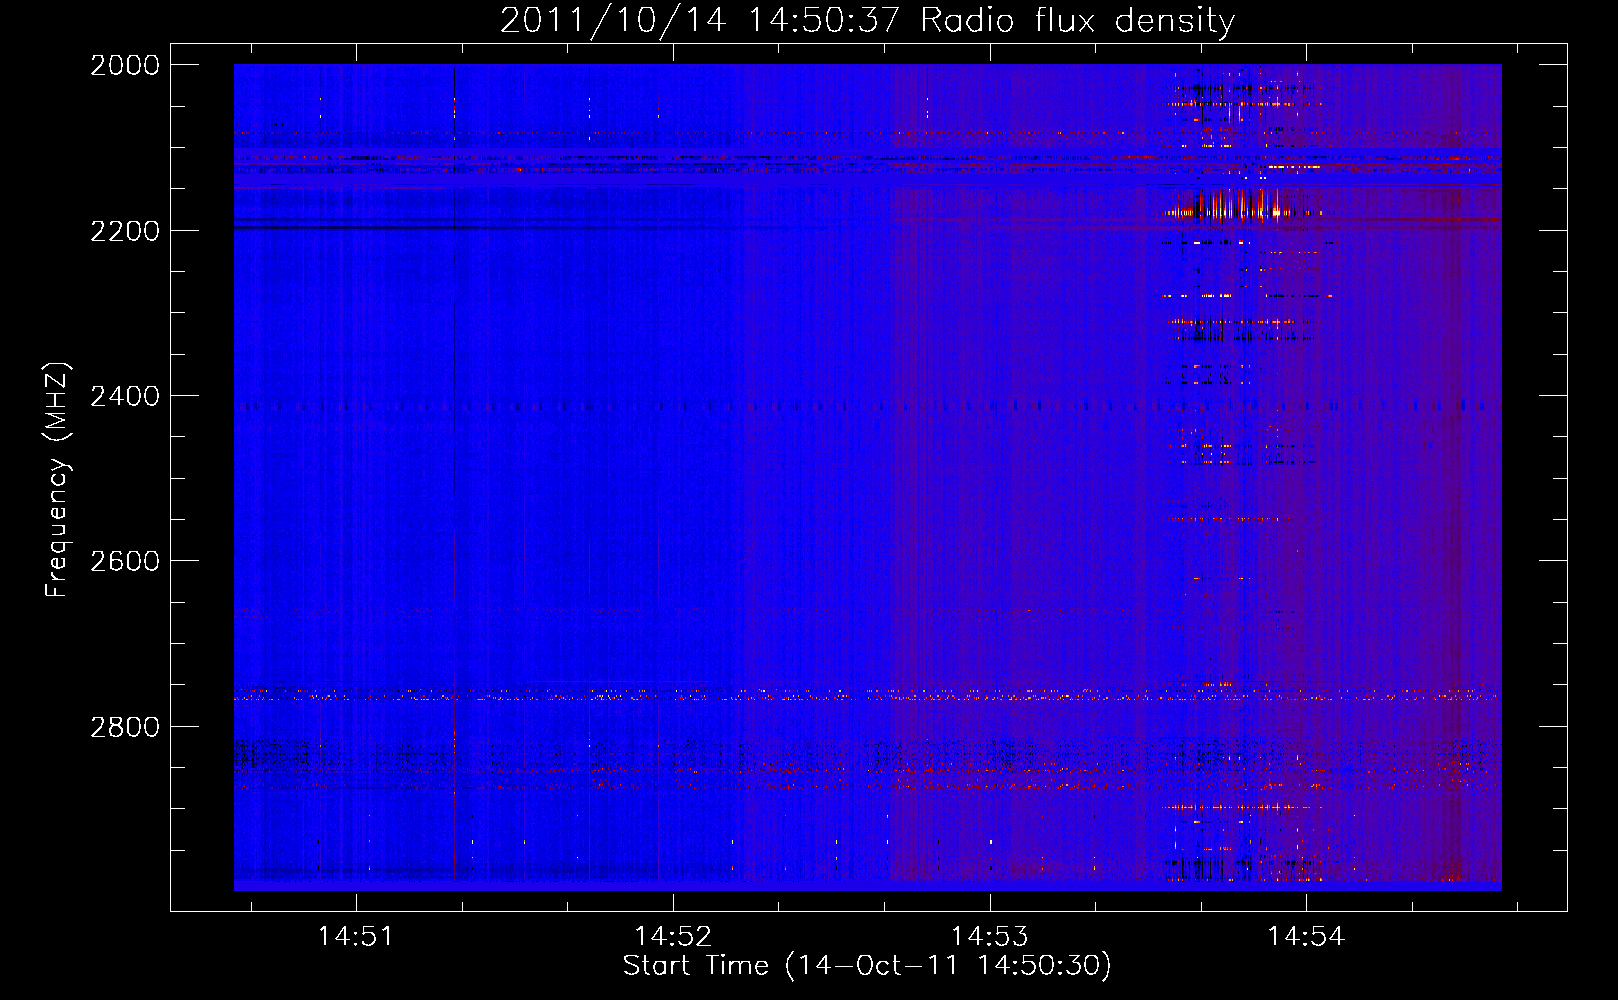Click the 2000 frequency tick label
This screenshot has height=1000, width=1618.
pyautogui.click(x=125, y=65)
